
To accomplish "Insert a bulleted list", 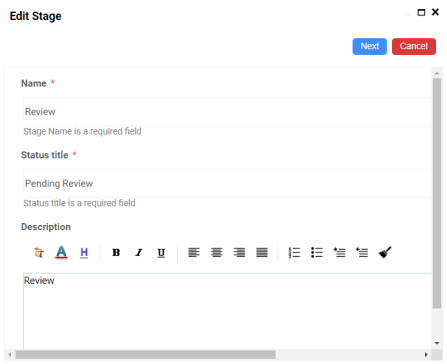I will tap(317, 253).
